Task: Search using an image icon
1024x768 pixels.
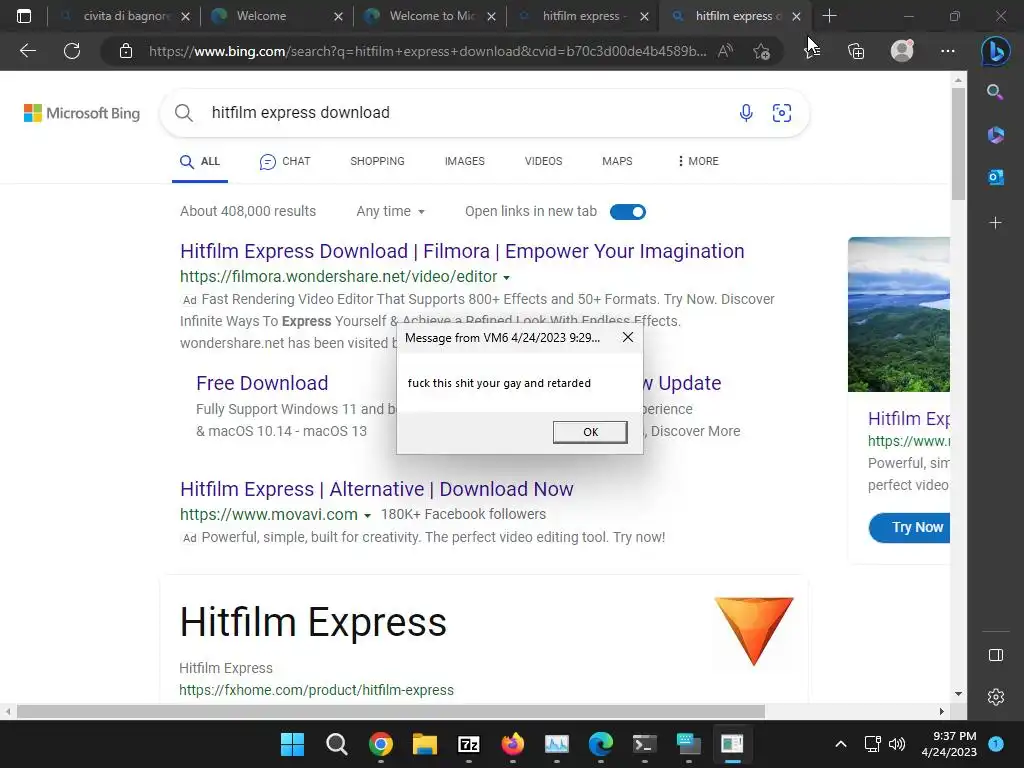Action: [782, 113]
